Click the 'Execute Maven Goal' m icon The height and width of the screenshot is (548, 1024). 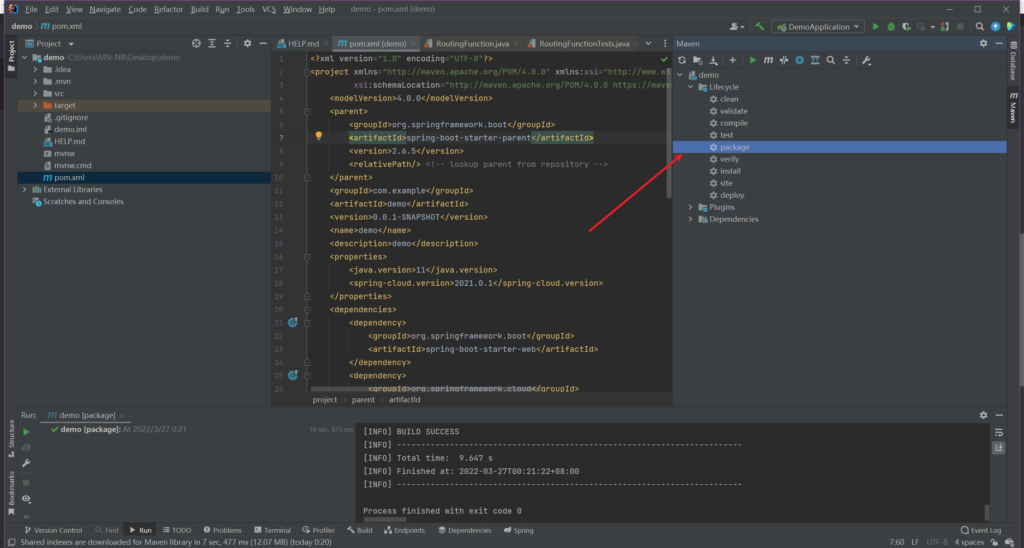tap(768, 60)
